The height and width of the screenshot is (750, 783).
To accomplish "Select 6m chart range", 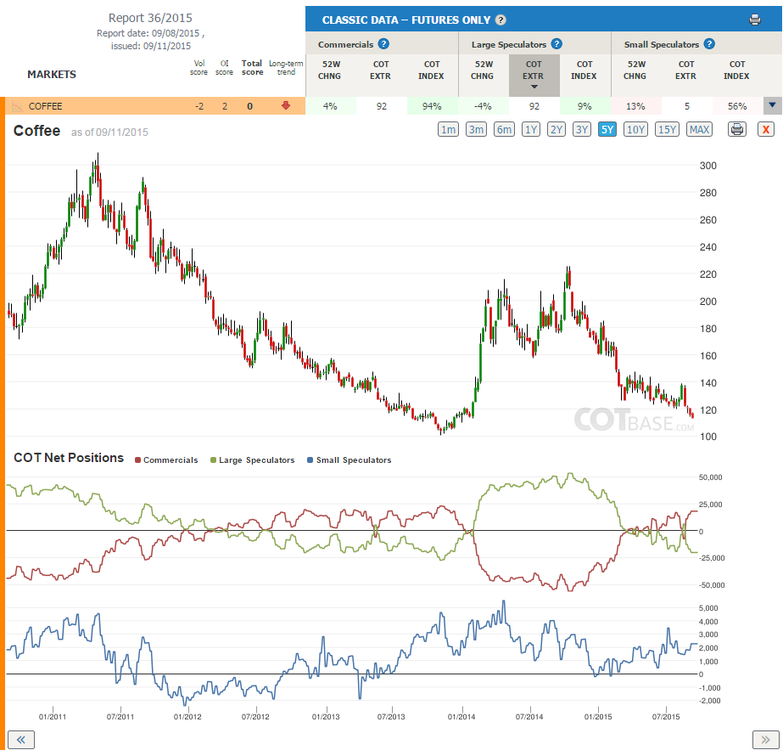I will (x=504, y=130).
